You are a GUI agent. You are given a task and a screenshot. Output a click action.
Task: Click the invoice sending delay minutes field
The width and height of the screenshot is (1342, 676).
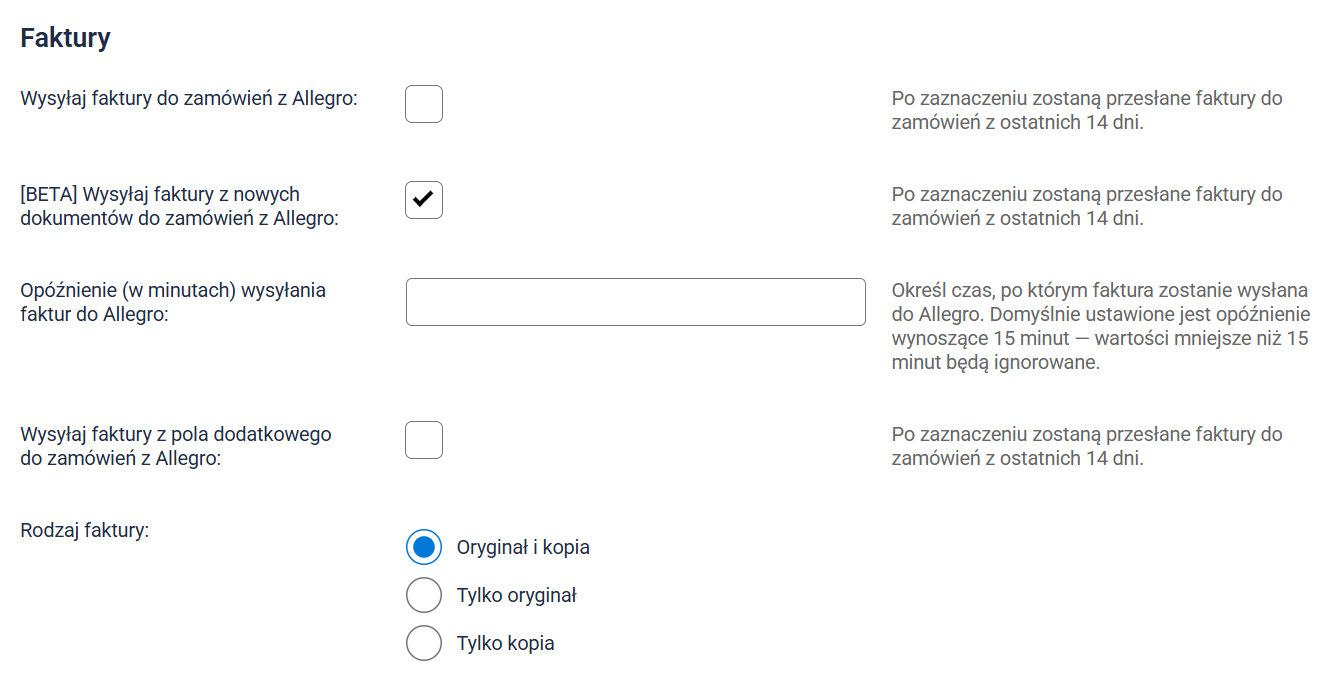click(x=635, y=302)
